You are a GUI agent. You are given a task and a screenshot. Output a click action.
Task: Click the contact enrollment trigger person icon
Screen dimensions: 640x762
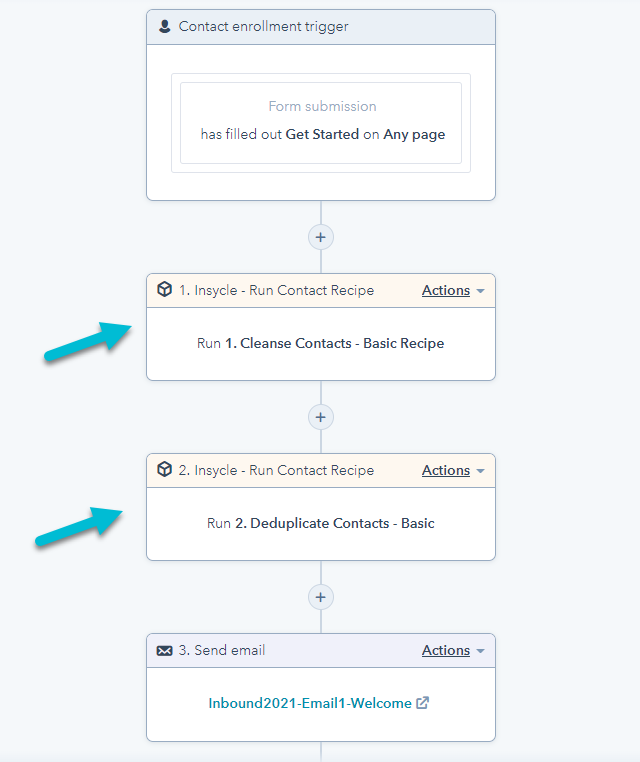(x=165, y=26)
